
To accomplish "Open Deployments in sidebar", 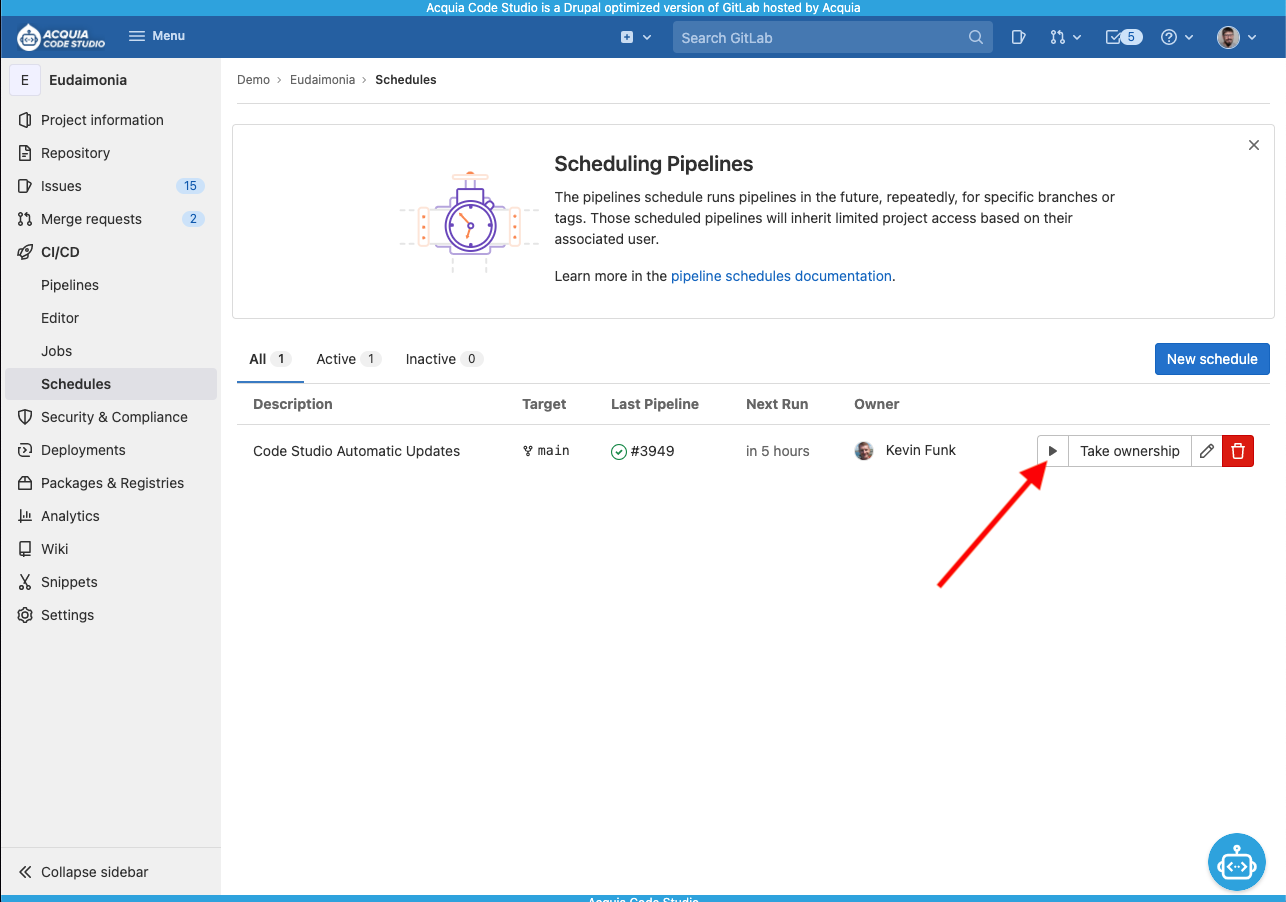I will pos(111,450).
